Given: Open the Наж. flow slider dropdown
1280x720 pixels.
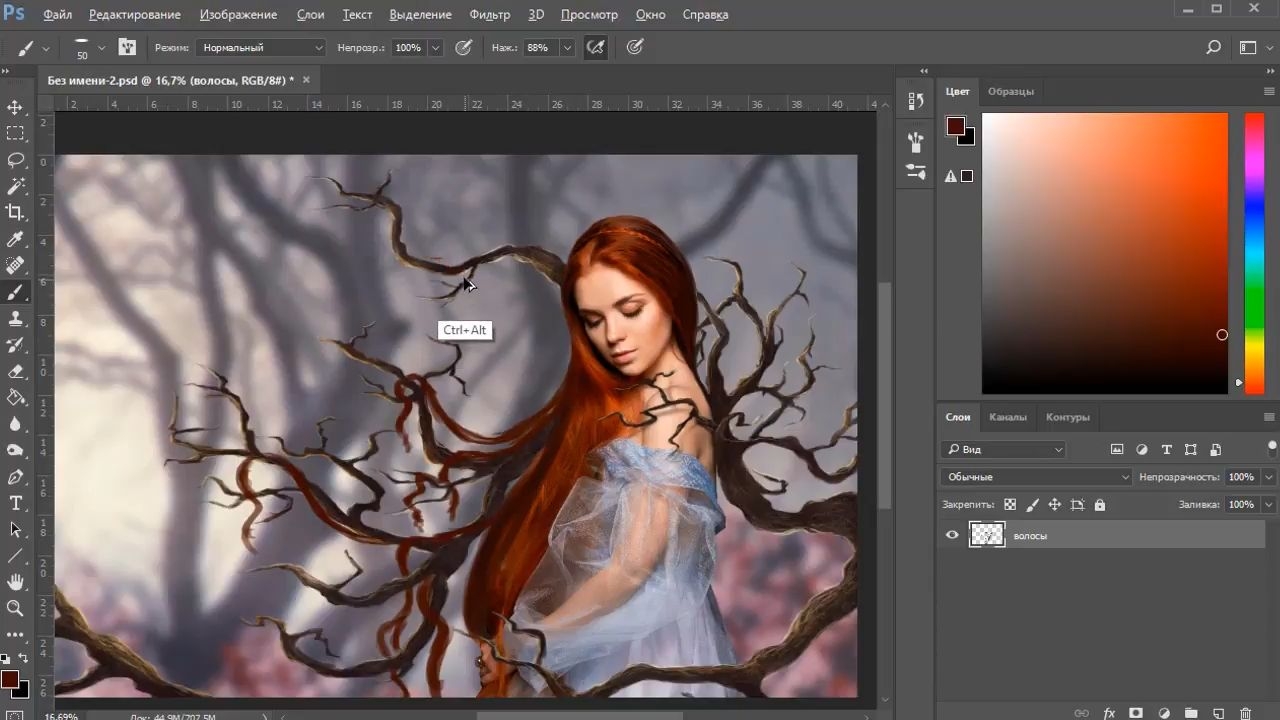Looking at the screenshot, I should click(567, 48).
